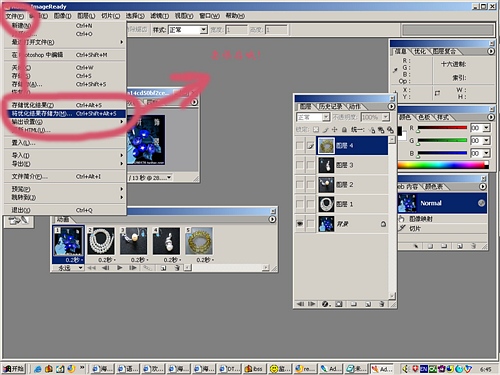
Task: Open the Web Content panel flyout menu
Action: click(483, 187)
